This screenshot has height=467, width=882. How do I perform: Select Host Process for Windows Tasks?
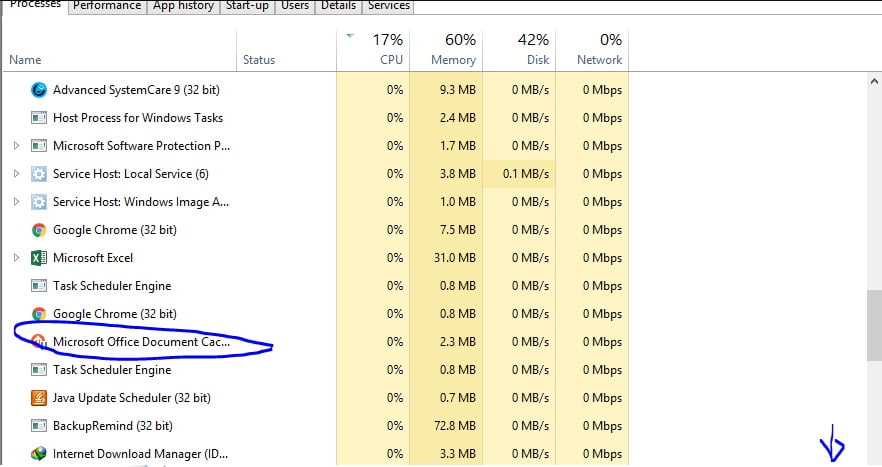[x=138, y=118]
